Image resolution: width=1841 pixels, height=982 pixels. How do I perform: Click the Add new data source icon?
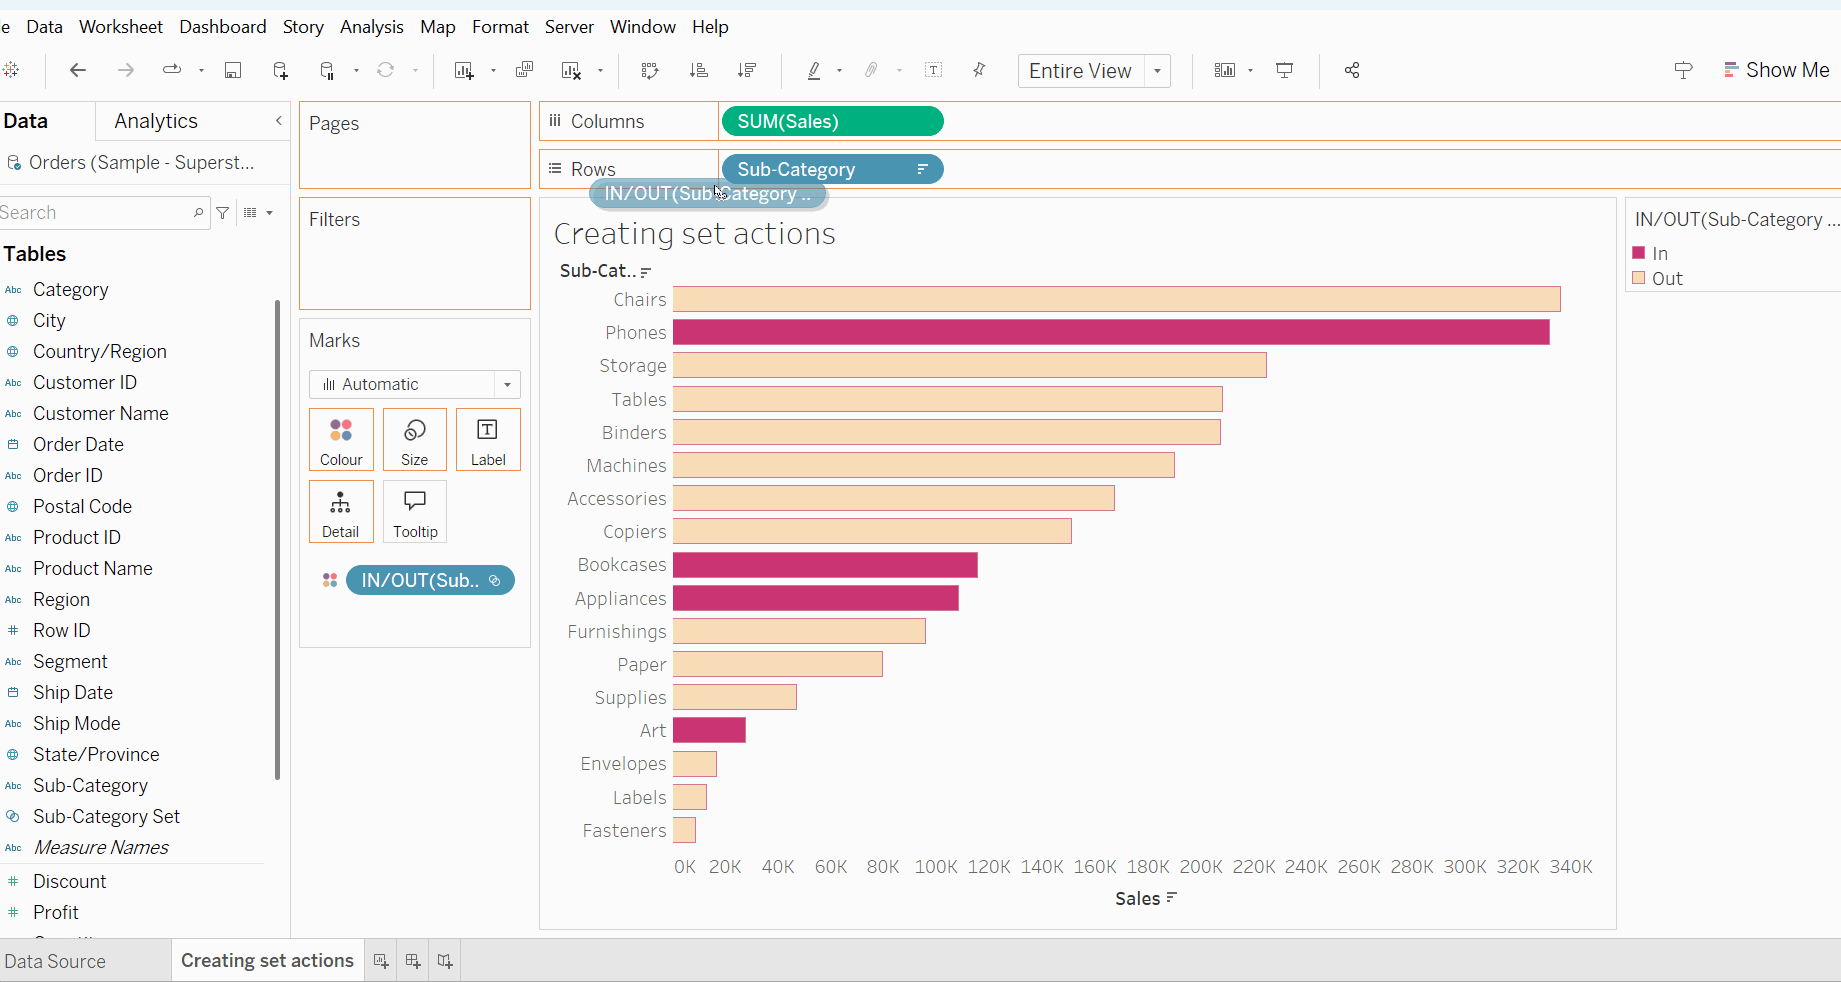[280, 70]
